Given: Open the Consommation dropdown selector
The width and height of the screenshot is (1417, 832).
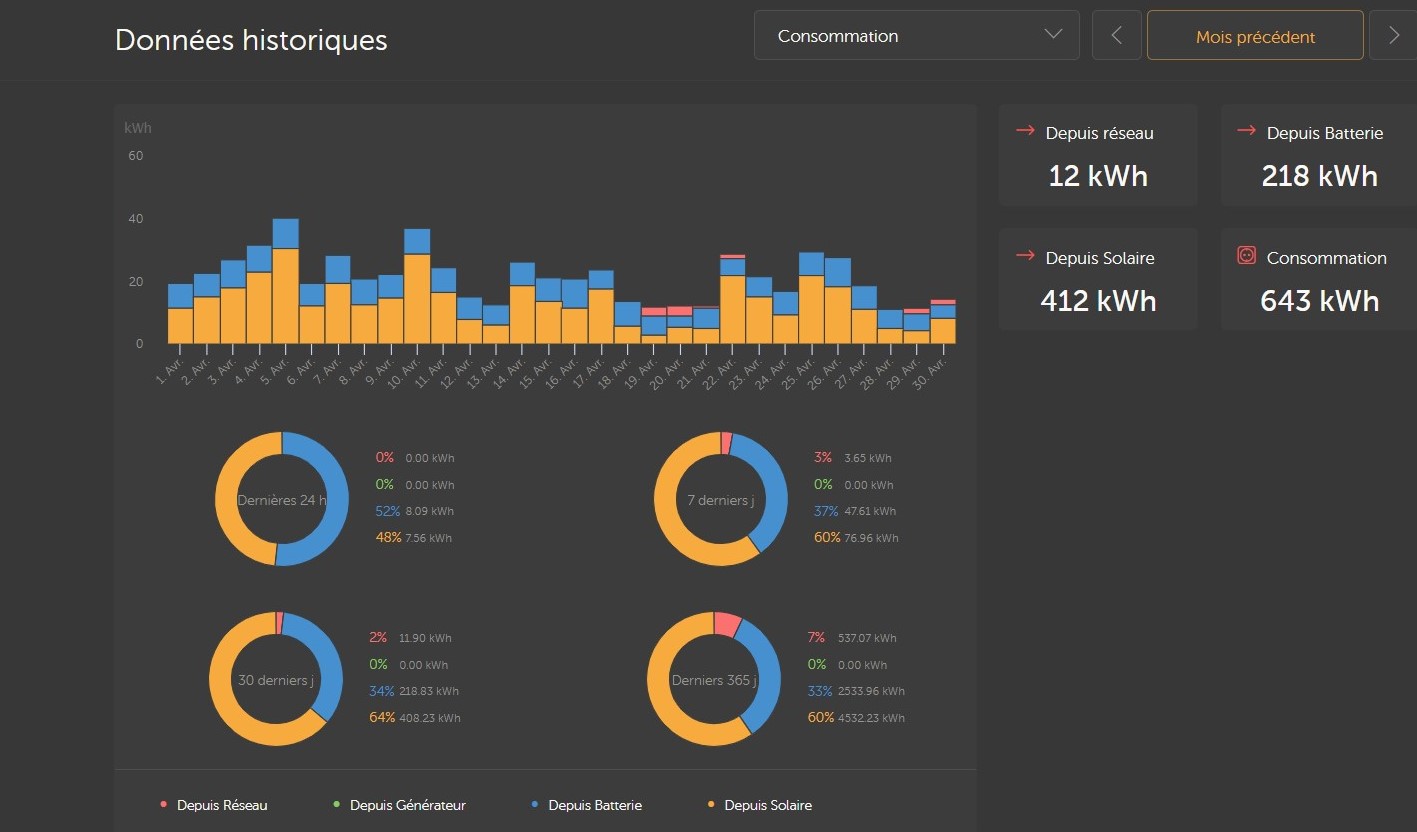Looking at the screenshot, I should [915, 36].
